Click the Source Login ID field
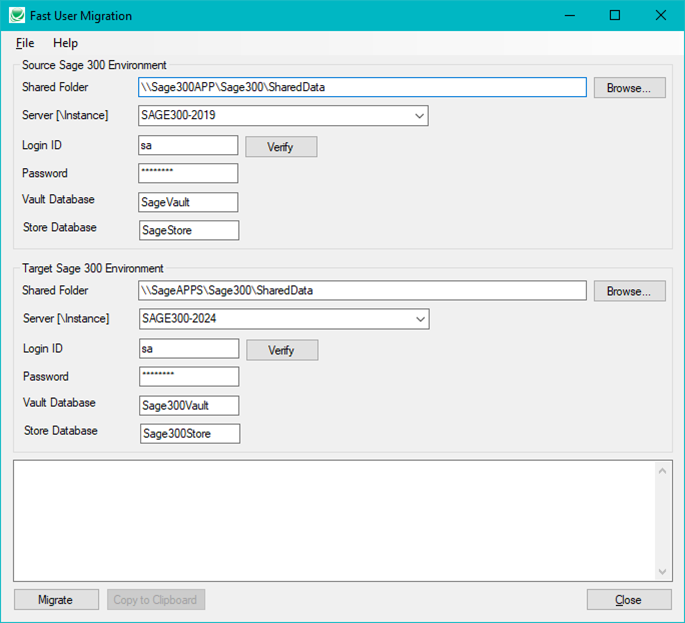Screen dimensions: 685x623 pos(188,145)
